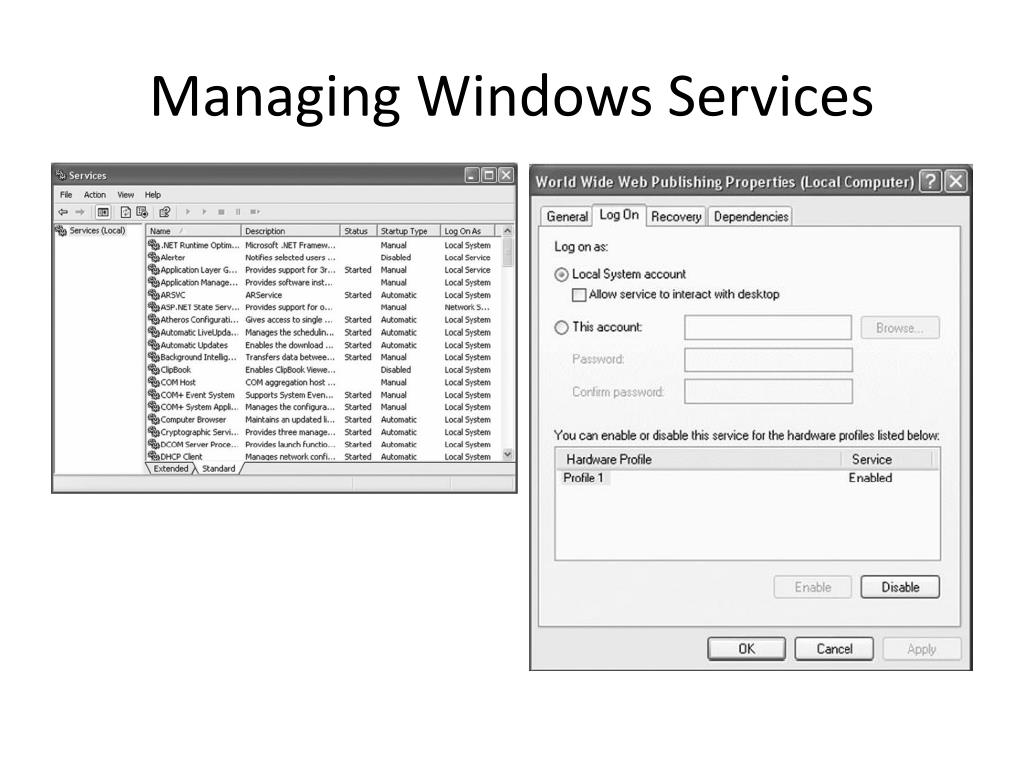The height and width of the screenshot is (768, 1024).
Task: Open the View menu in Services
Action: click(x=125, y=195)
